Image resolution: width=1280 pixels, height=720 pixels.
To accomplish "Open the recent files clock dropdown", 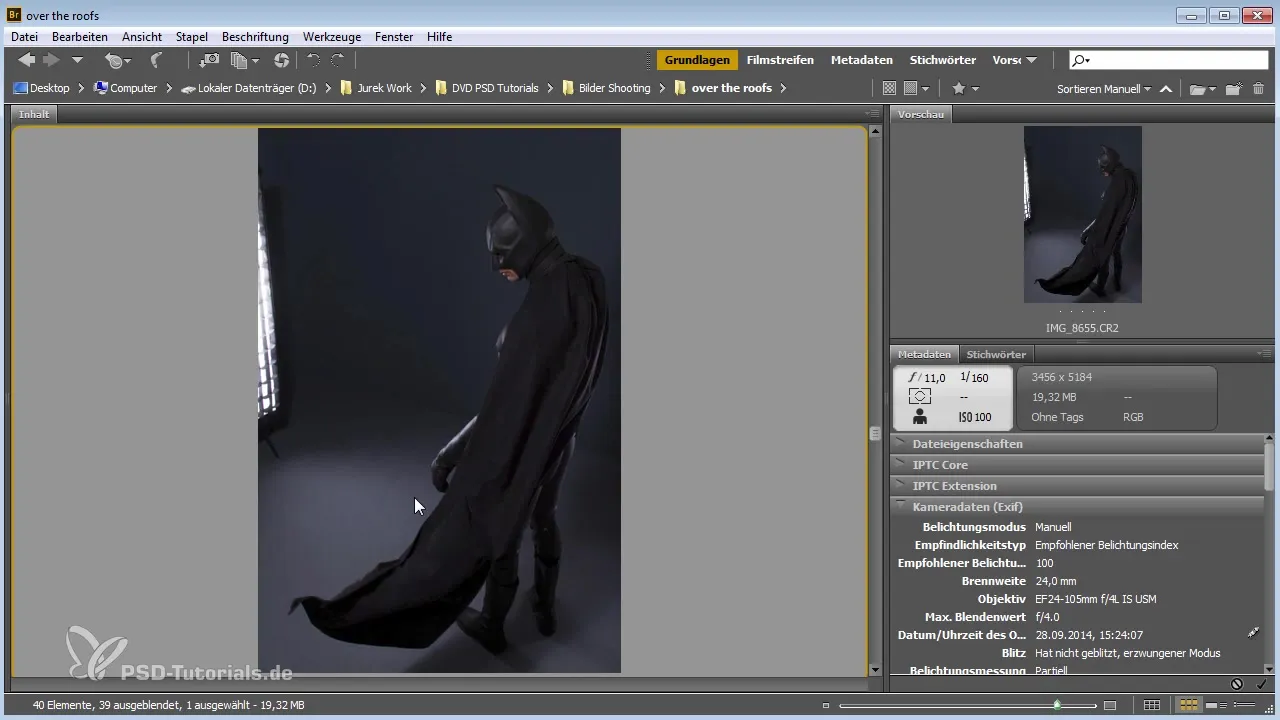I will coord(118,61).
